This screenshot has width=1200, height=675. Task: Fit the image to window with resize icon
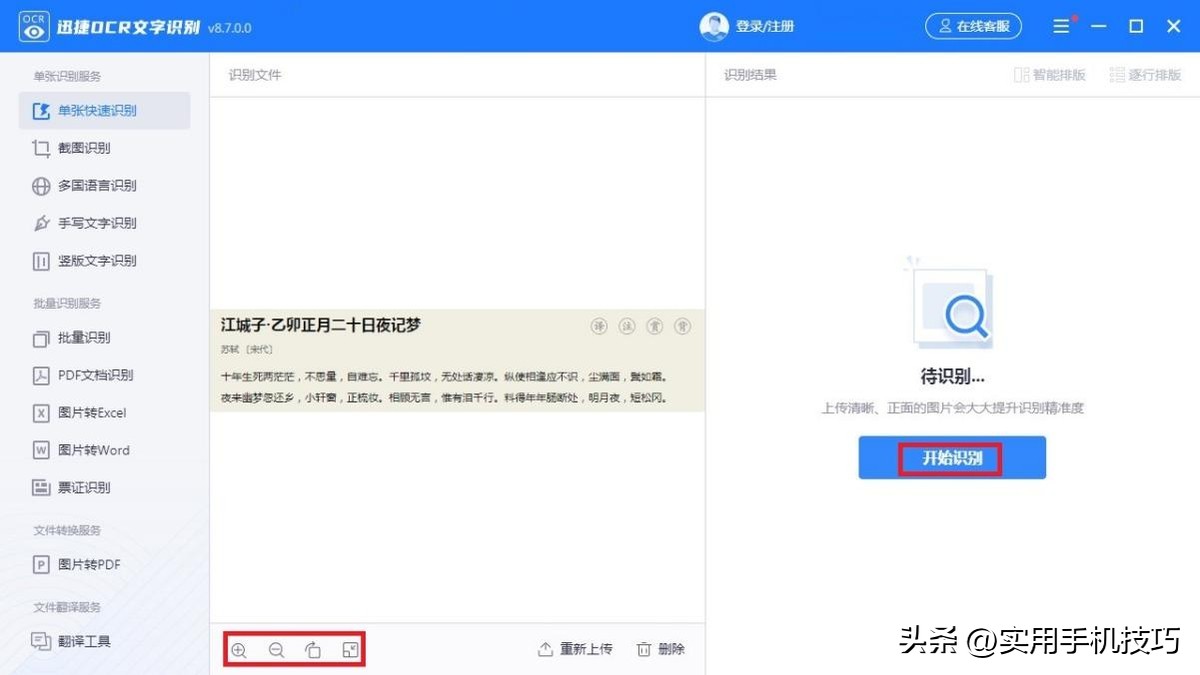pos(348,649)
